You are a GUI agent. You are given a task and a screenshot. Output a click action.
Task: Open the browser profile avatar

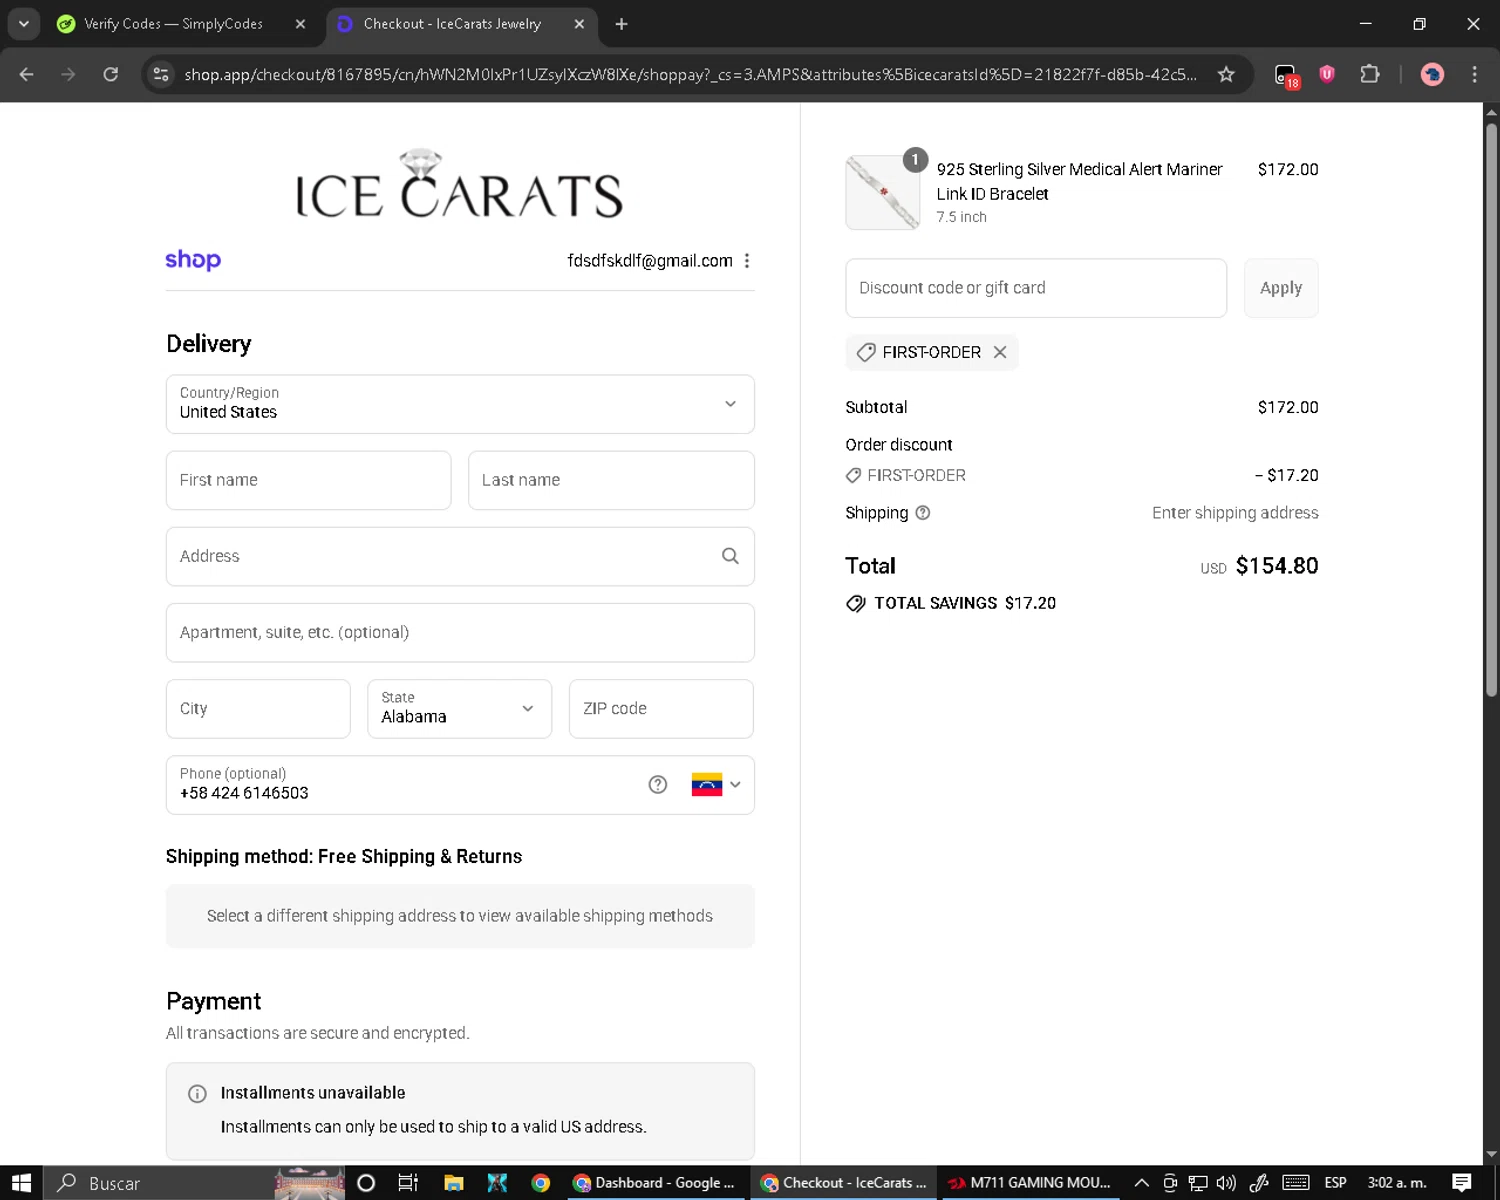(x=1432, y=74)
